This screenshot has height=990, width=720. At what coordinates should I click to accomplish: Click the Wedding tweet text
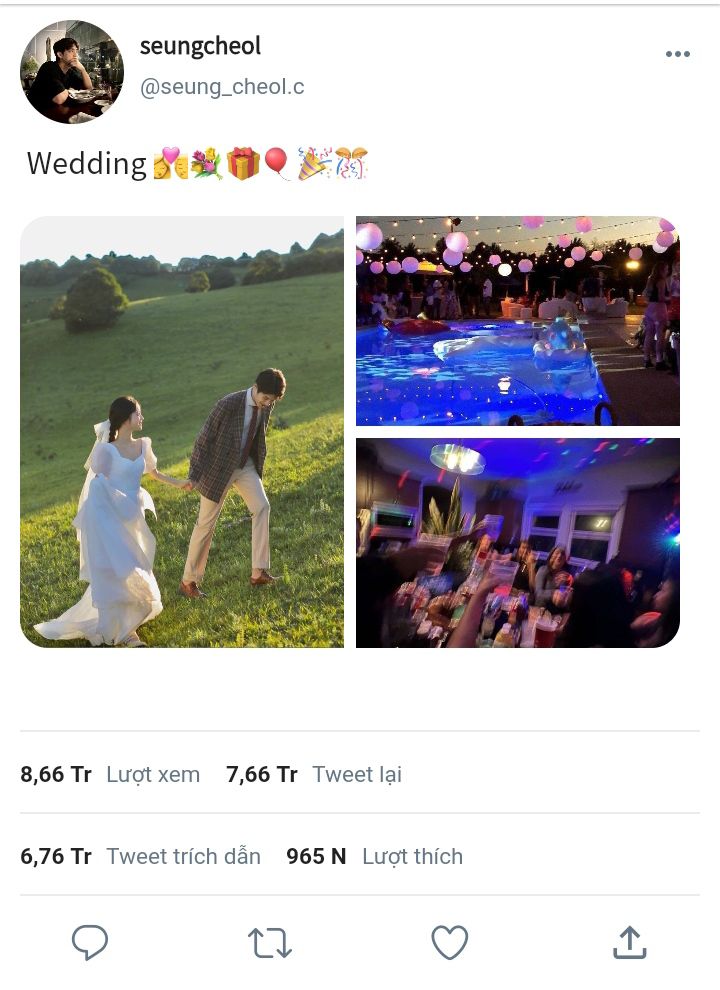click(x=87, y=164)
